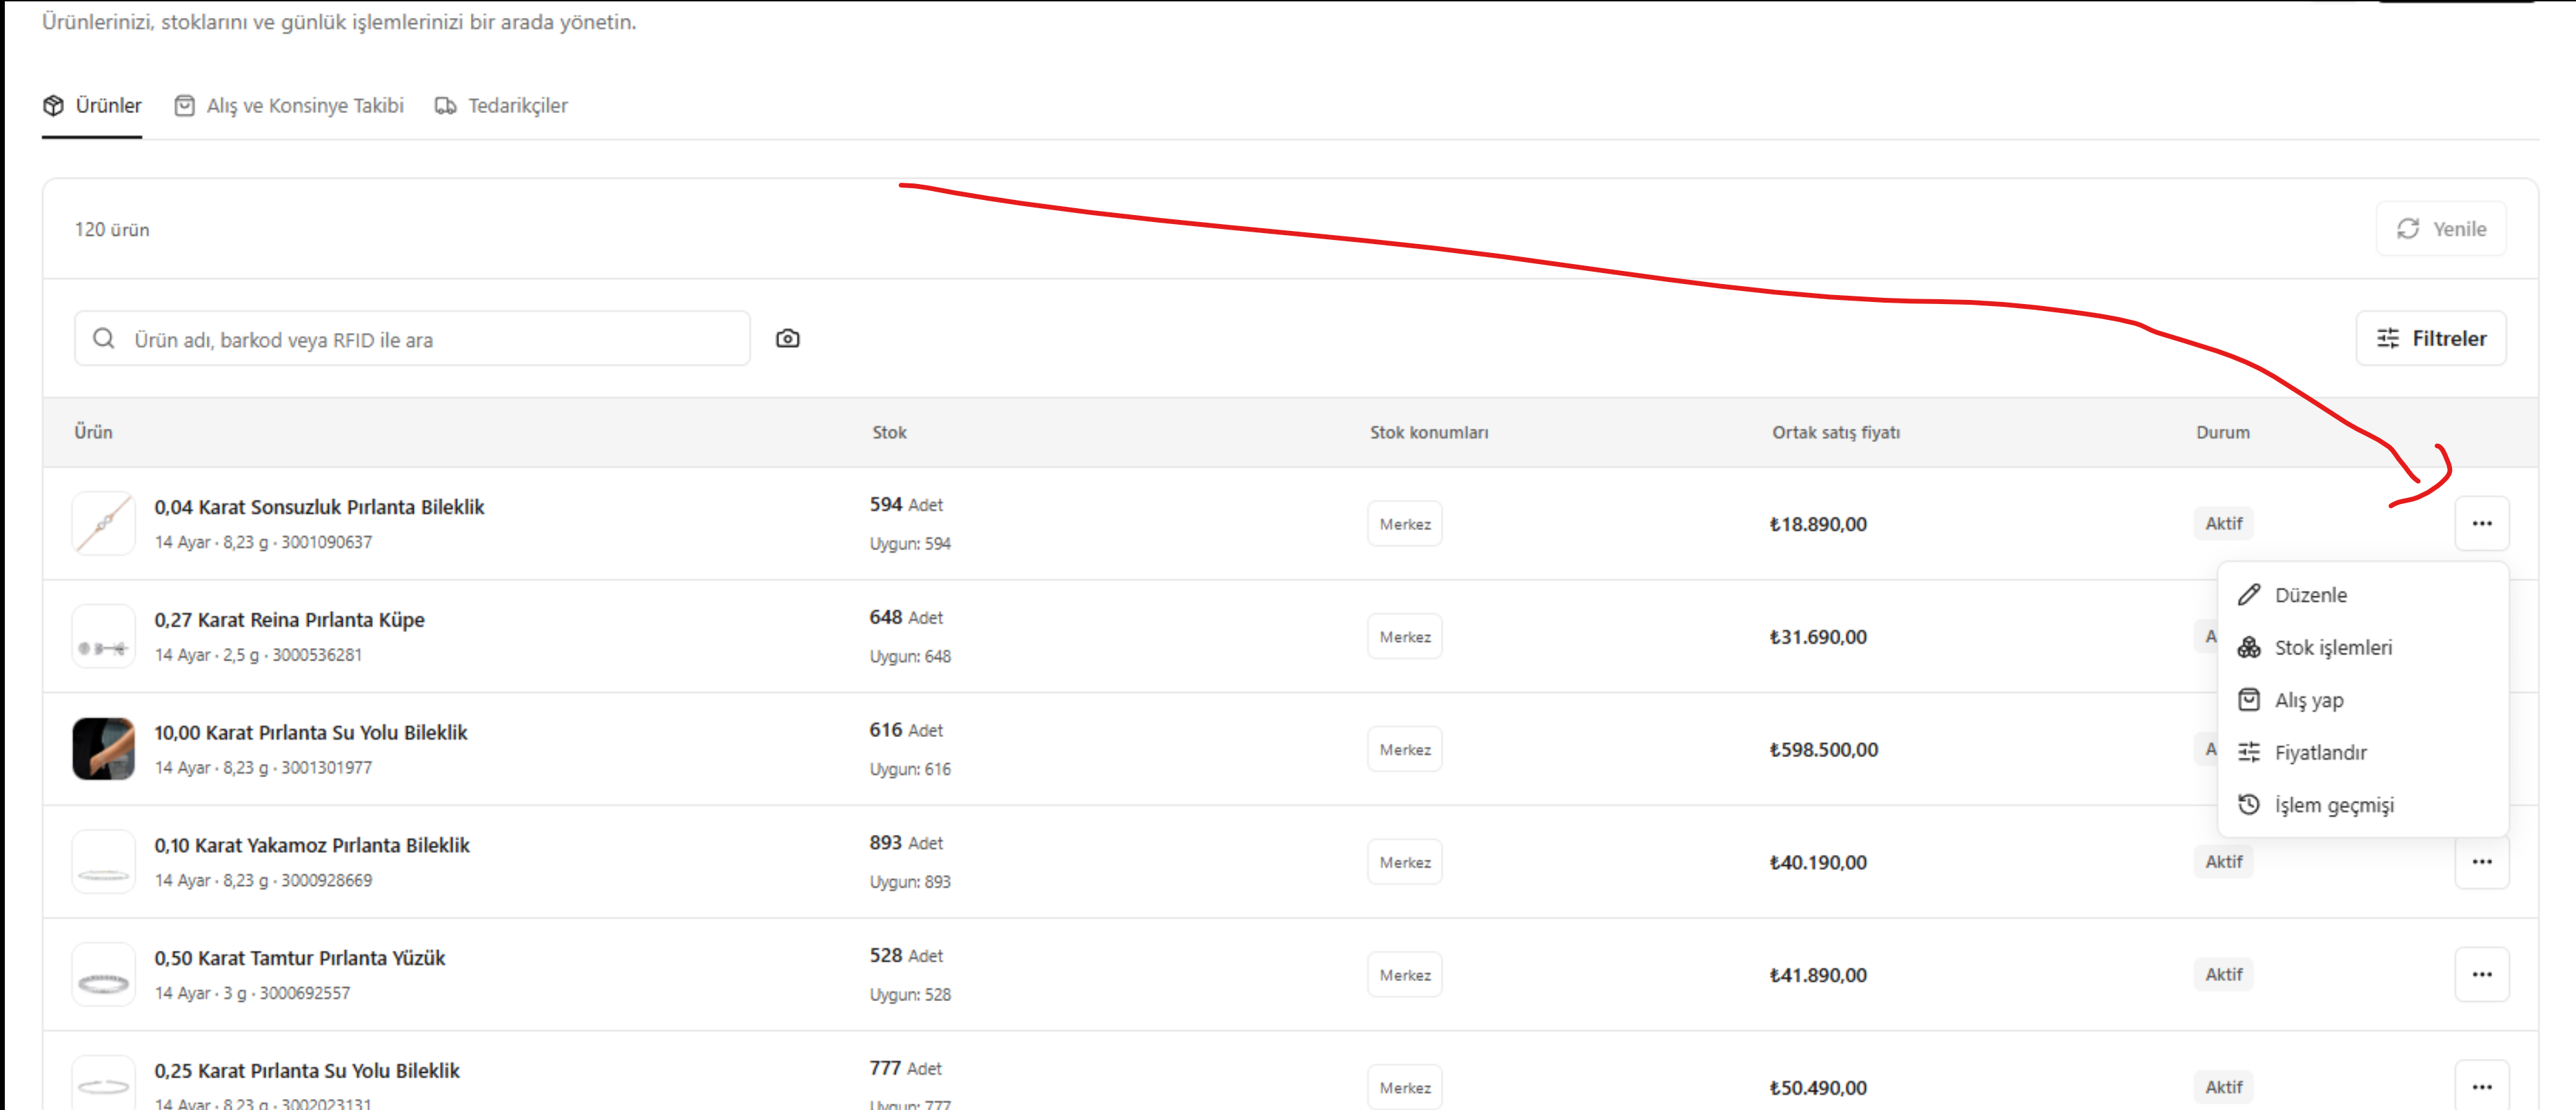Click the Alış ve Konsinye Takibi bag icon

tap(185, 105)
